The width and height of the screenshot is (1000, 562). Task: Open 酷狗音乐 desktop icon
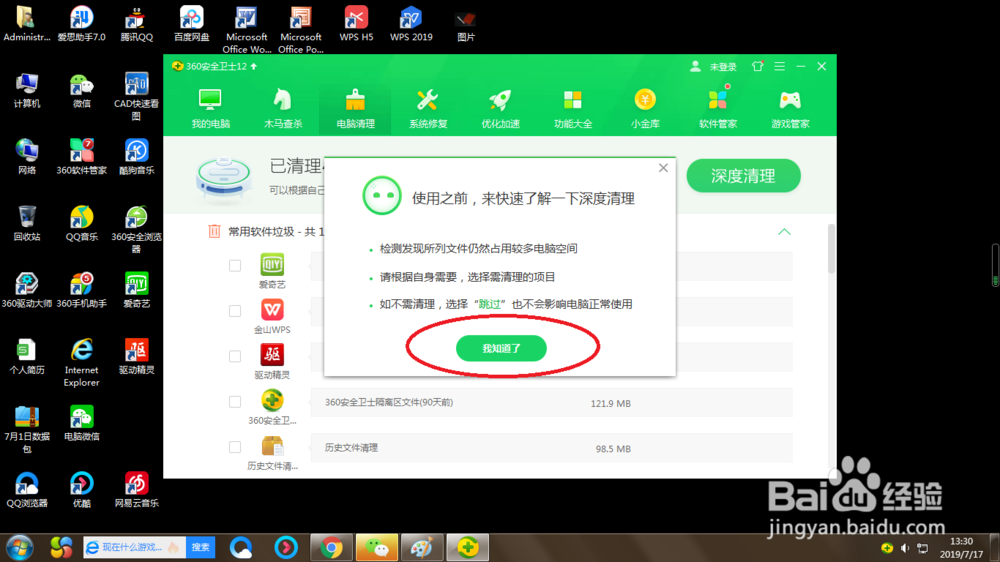(x=136, y=157)
